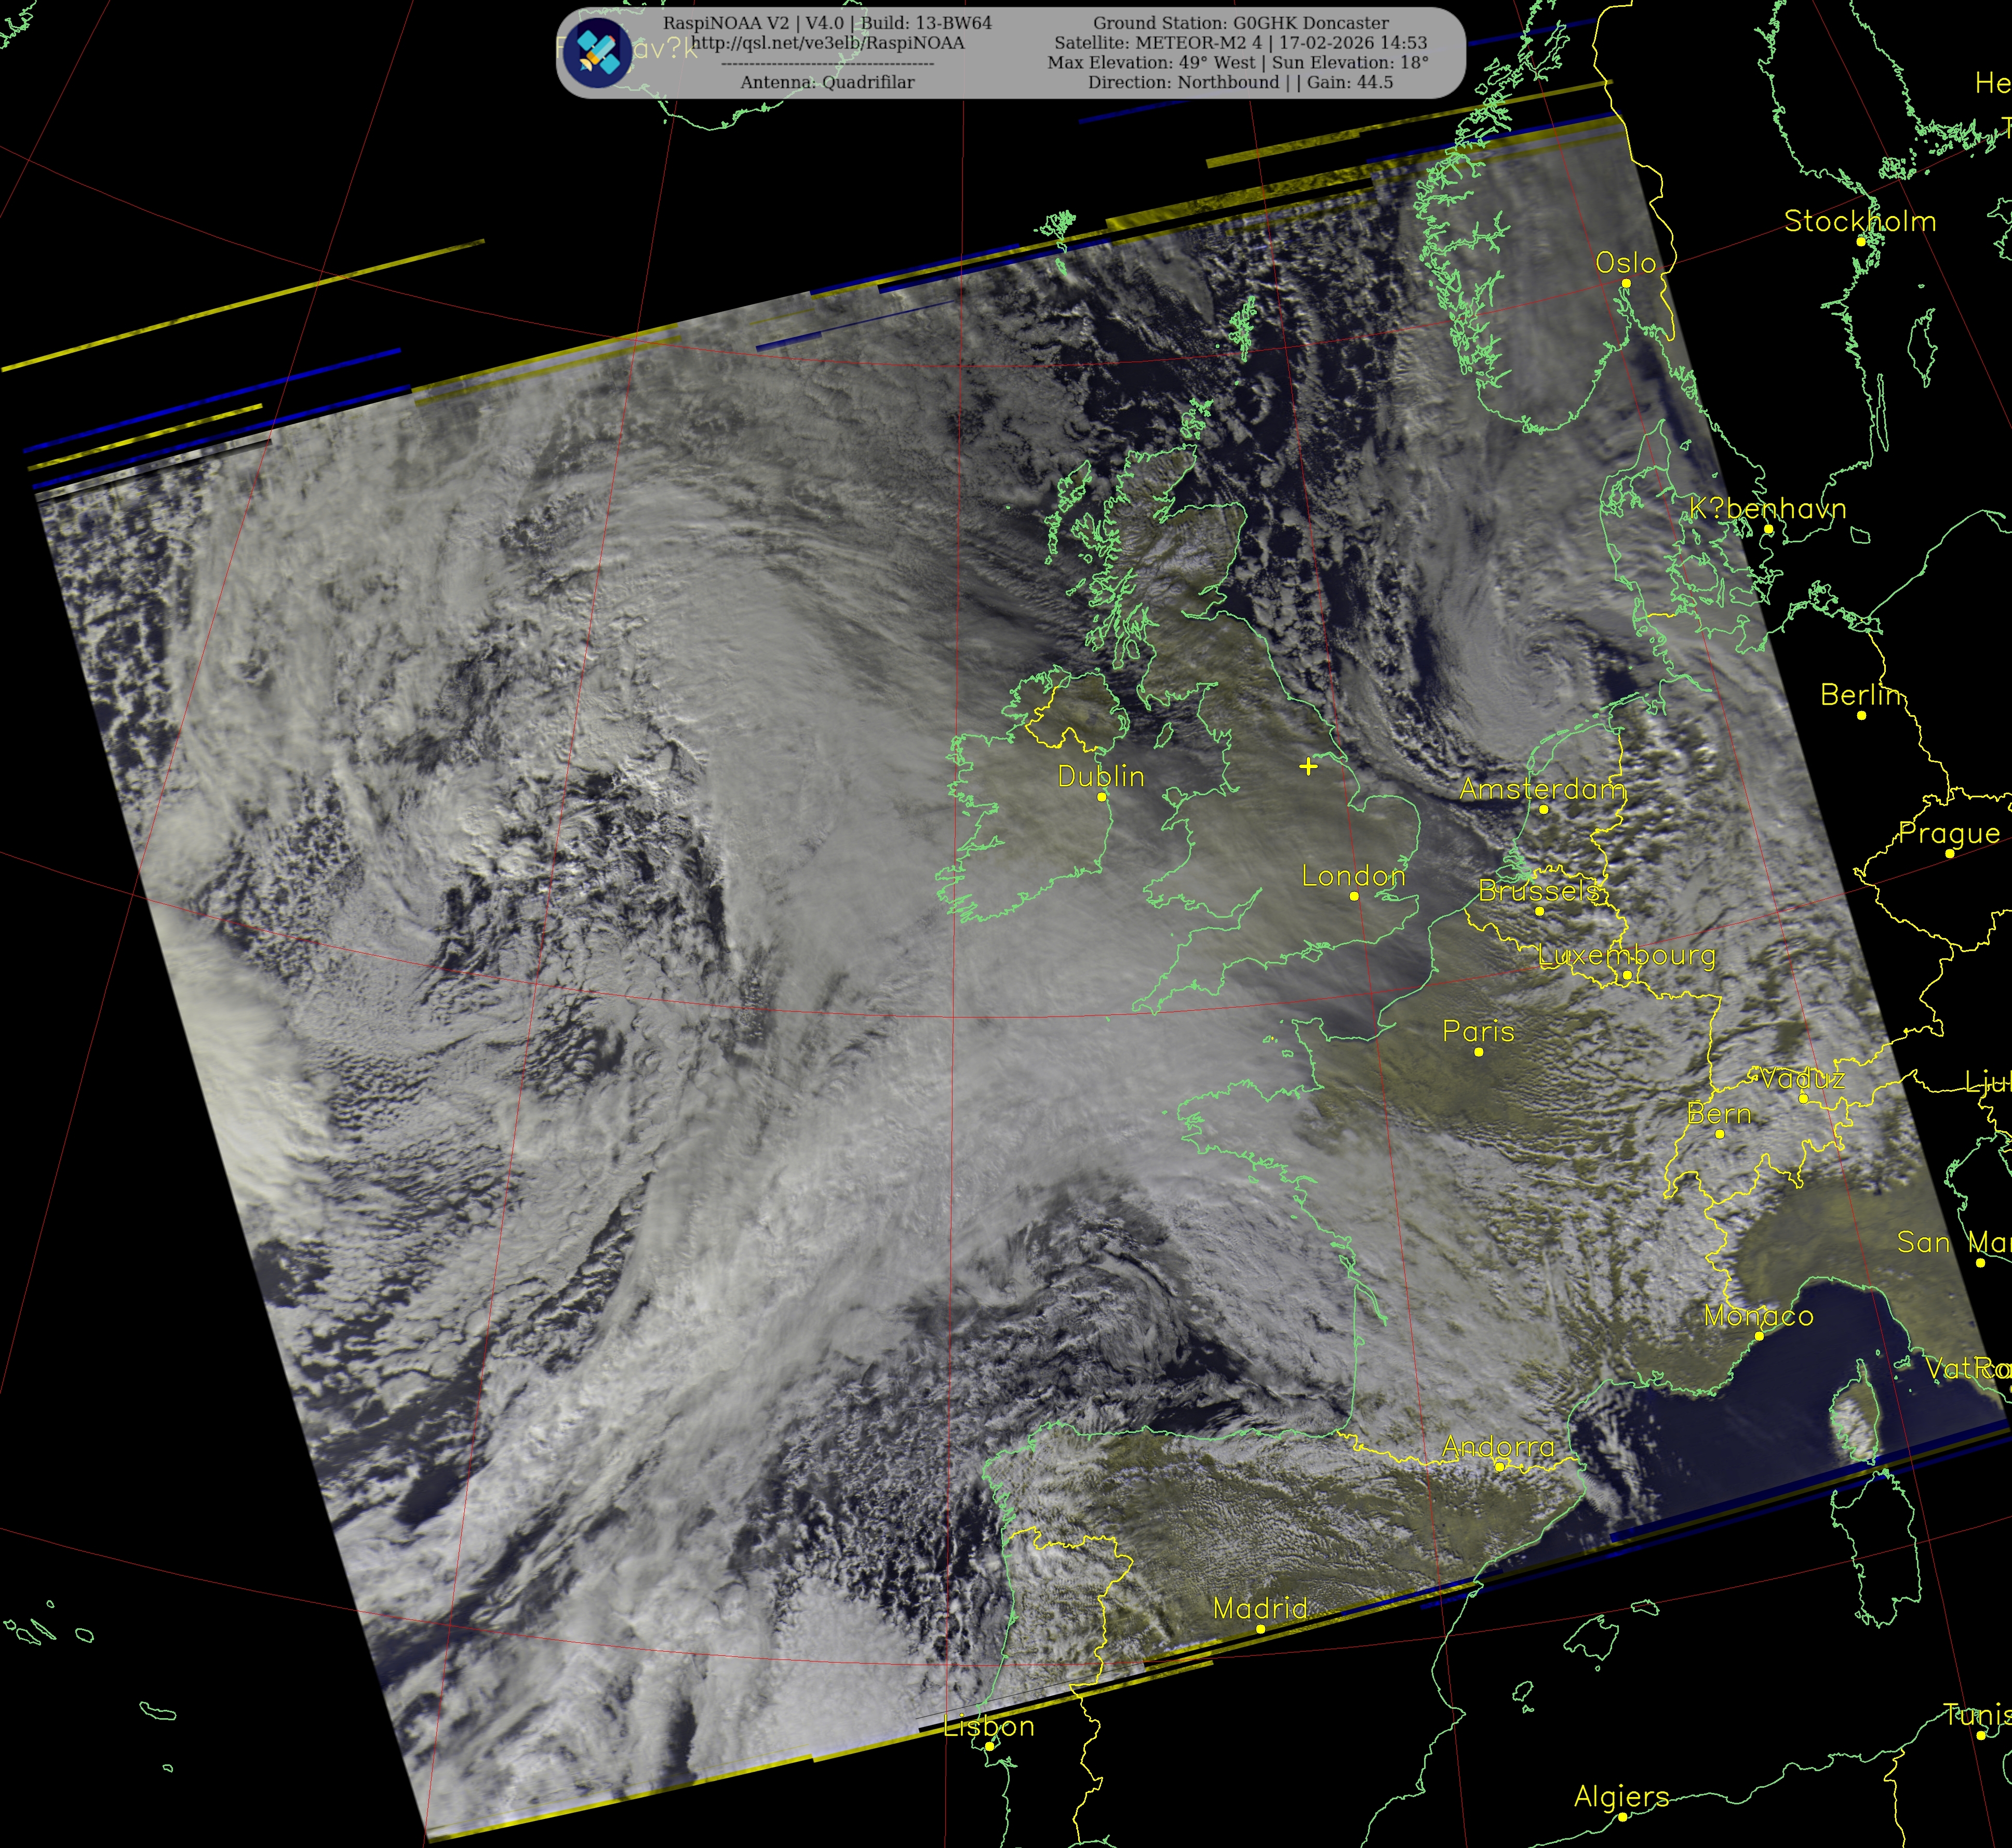2012x1848 pixels.
Task: Click the Oslo city marker dot
Action: [1626, 283]
